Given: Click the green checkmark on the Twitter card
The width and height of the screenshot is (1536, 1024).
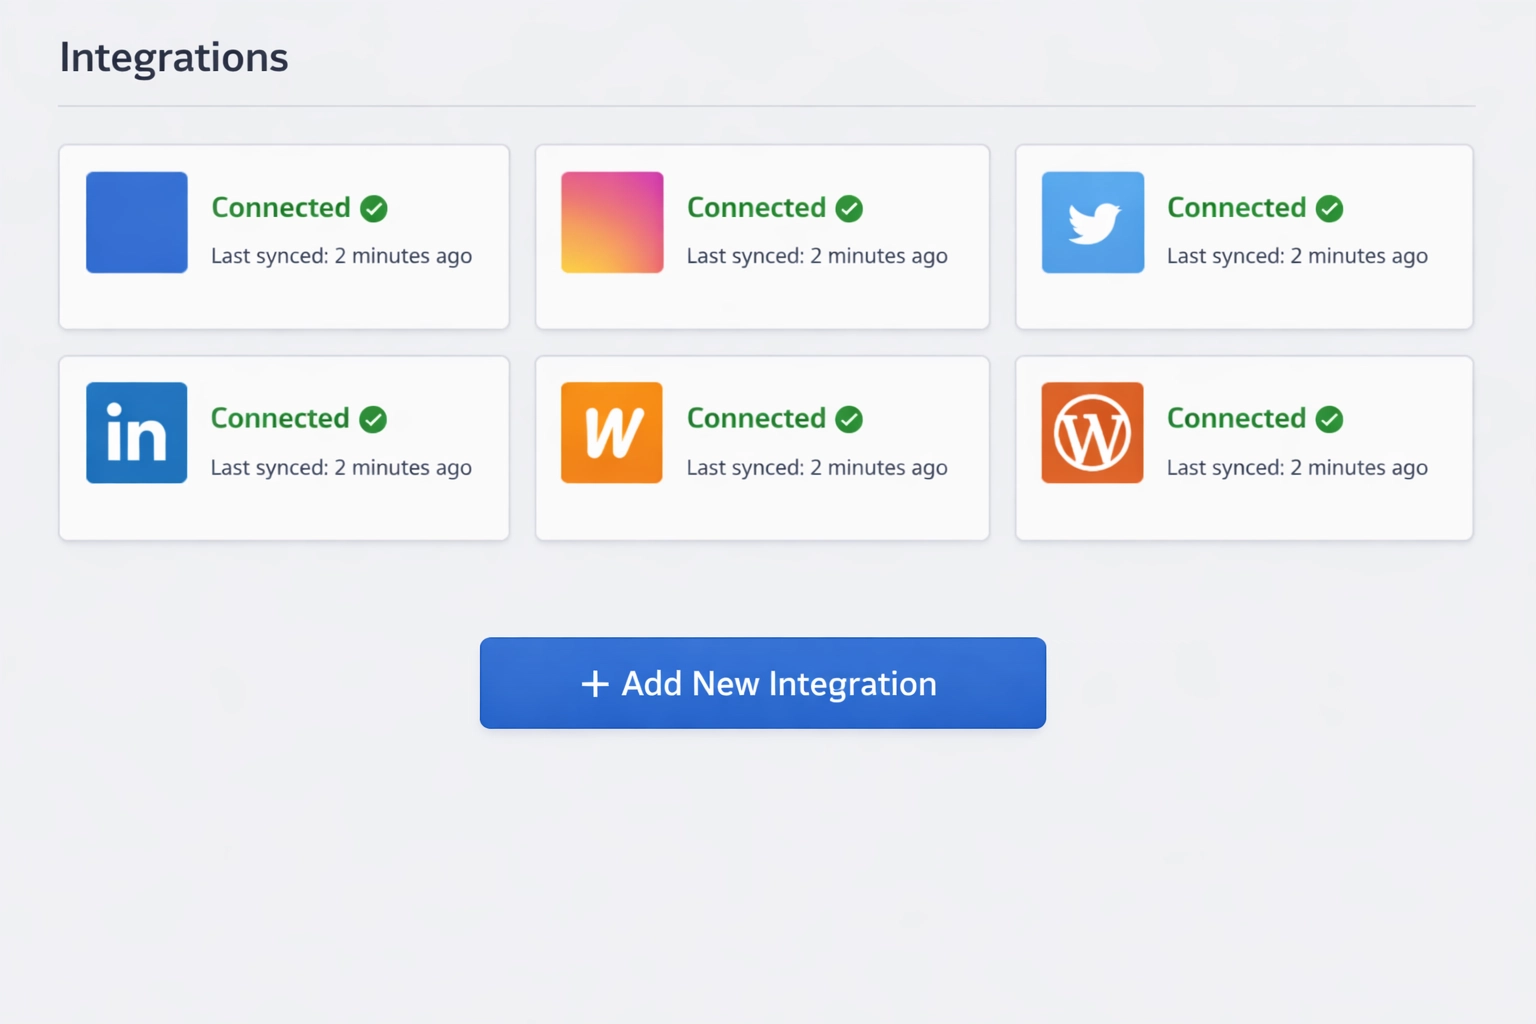Looking at the screenshot, I should pos(1329,208).
